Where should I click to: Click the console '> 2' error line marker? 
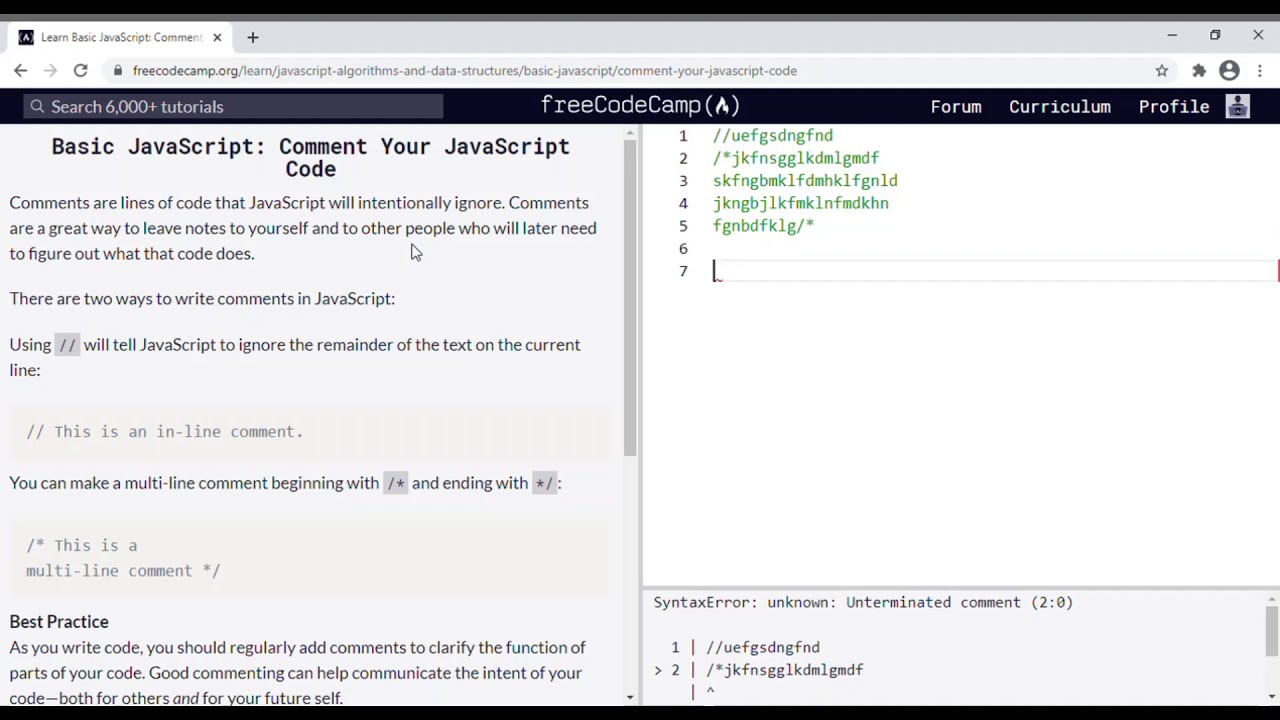pos(667,670)
